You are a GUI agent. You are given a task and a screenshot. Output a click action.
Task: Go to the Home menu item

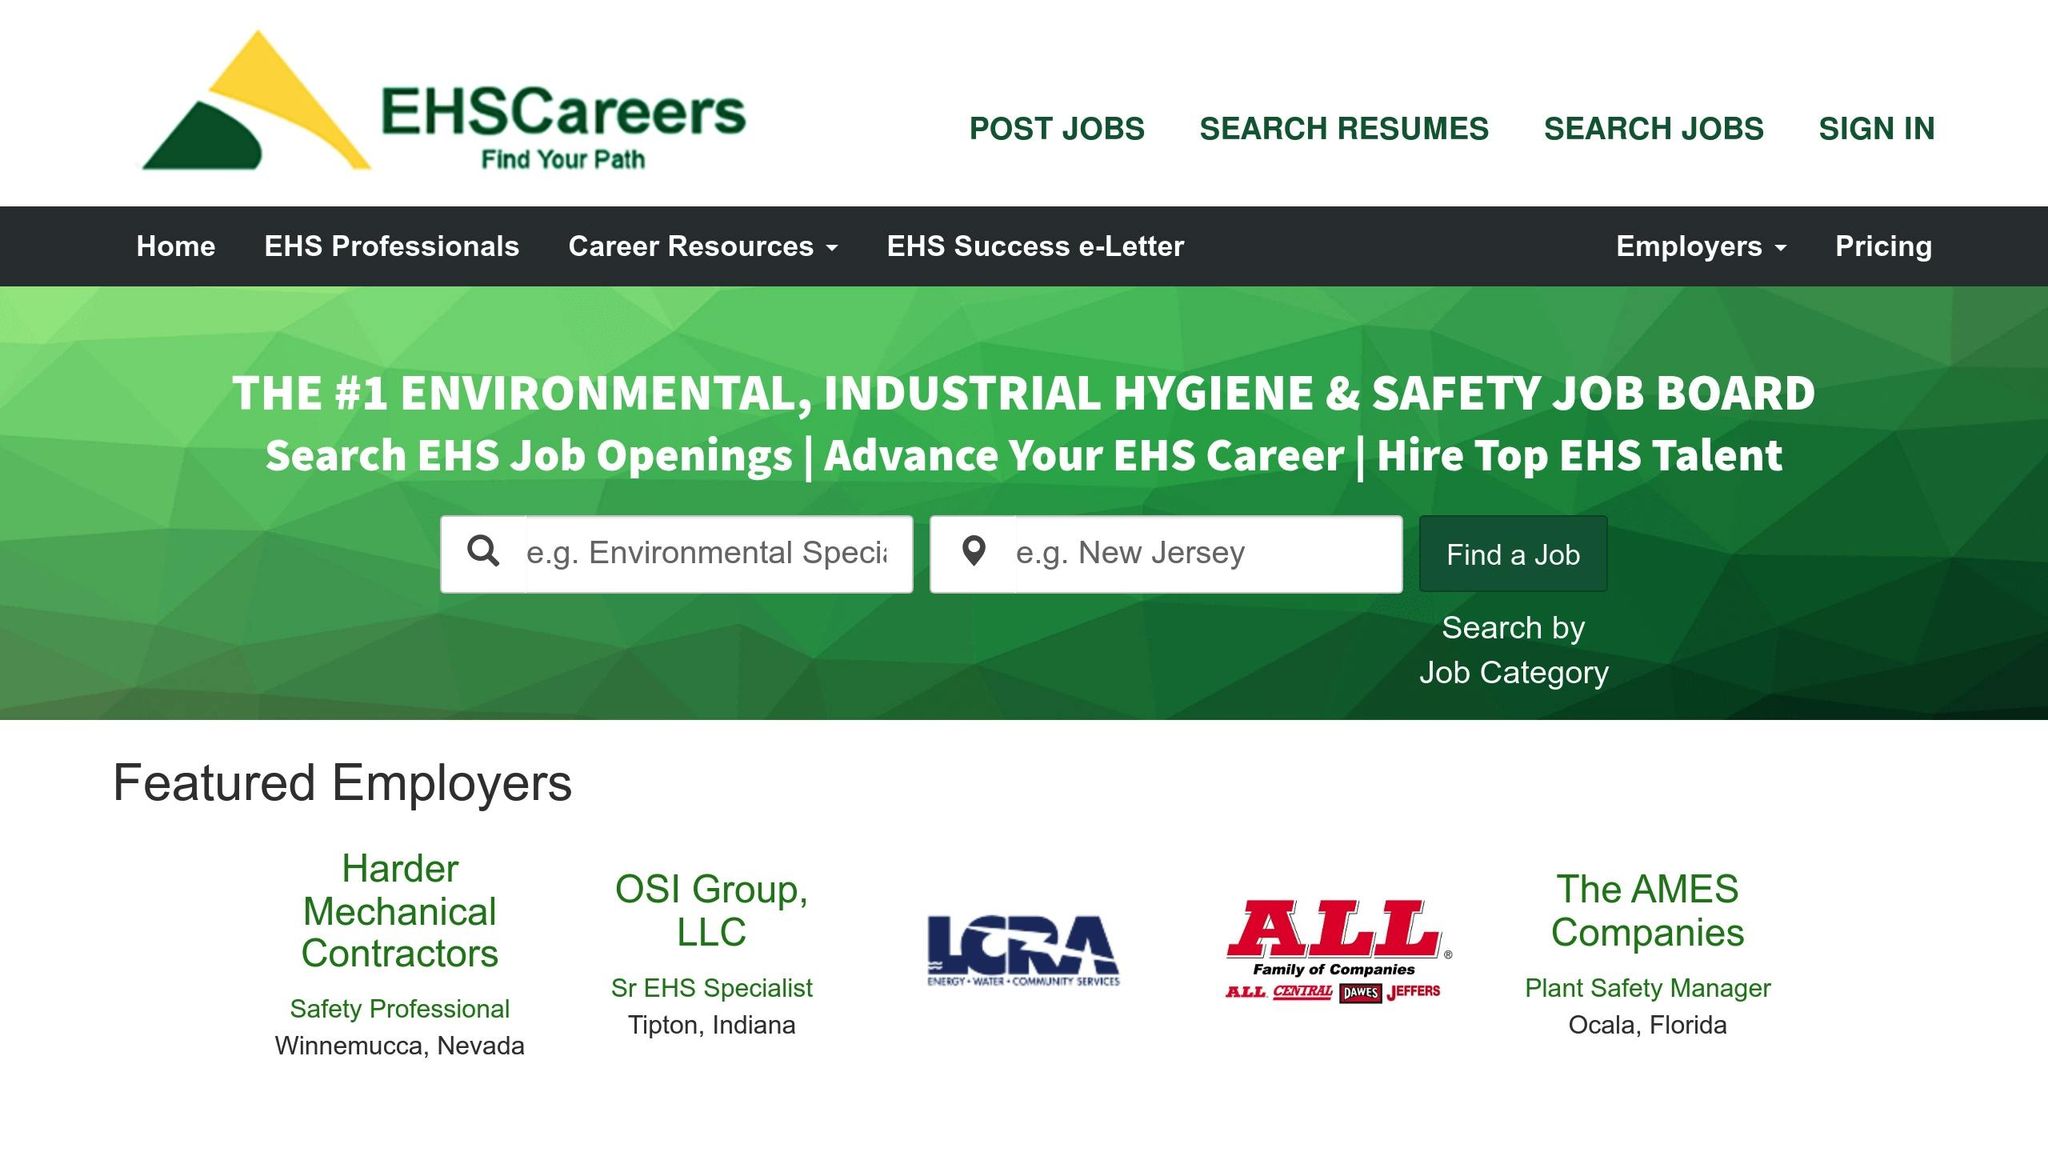pyautogui.click(x=176, y=246)
